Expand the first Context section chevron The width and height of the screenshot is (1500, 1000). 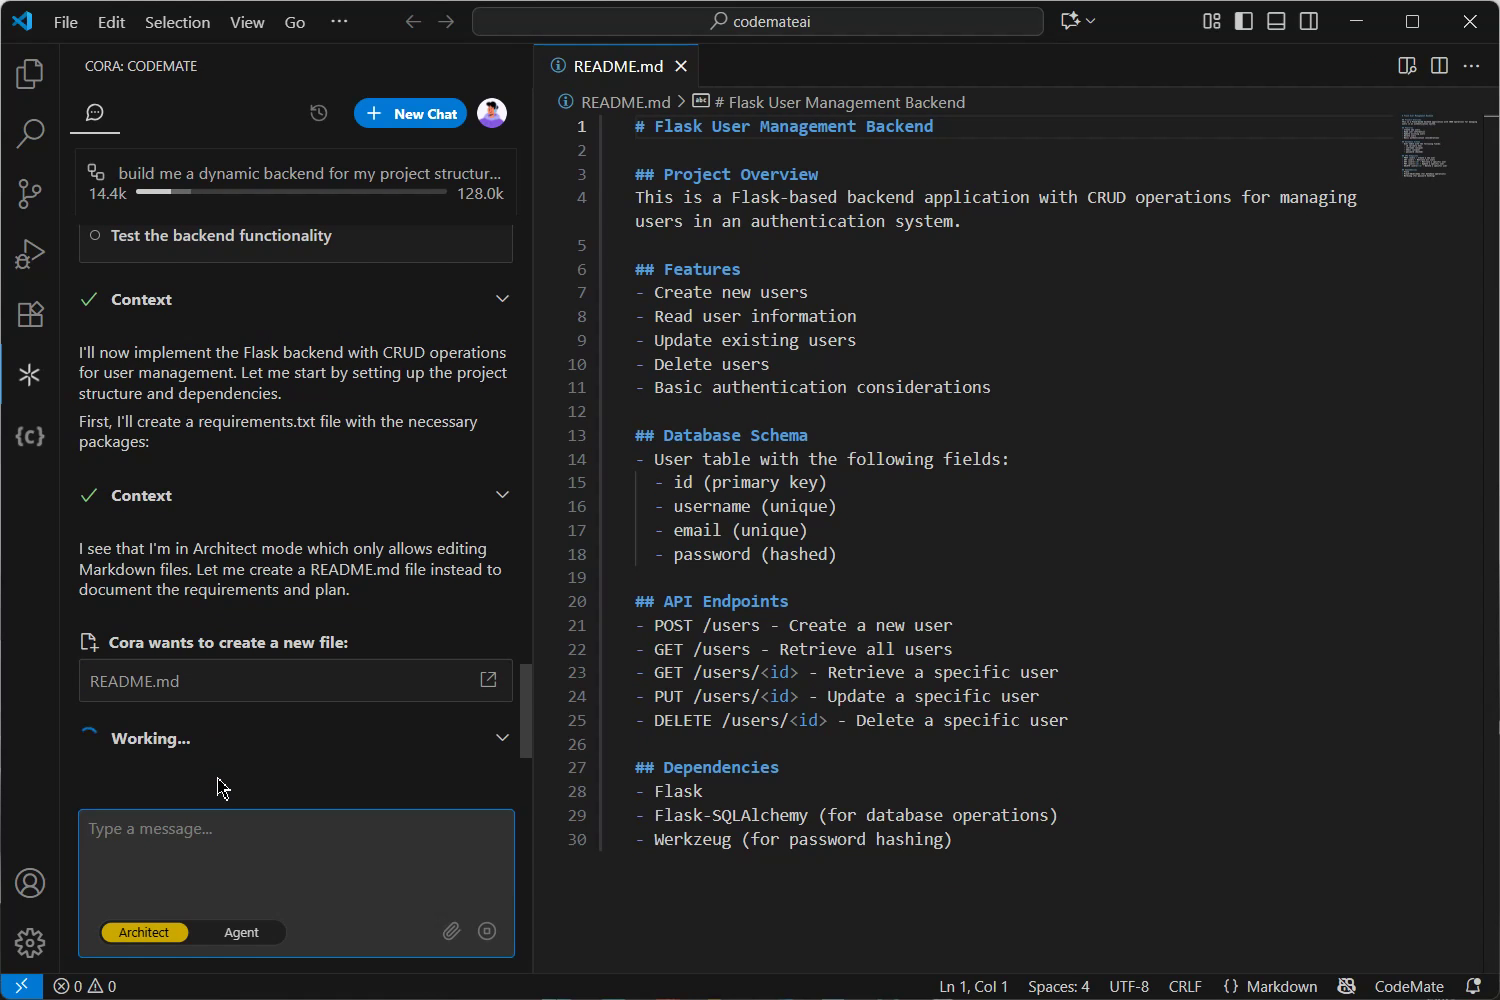502,299
